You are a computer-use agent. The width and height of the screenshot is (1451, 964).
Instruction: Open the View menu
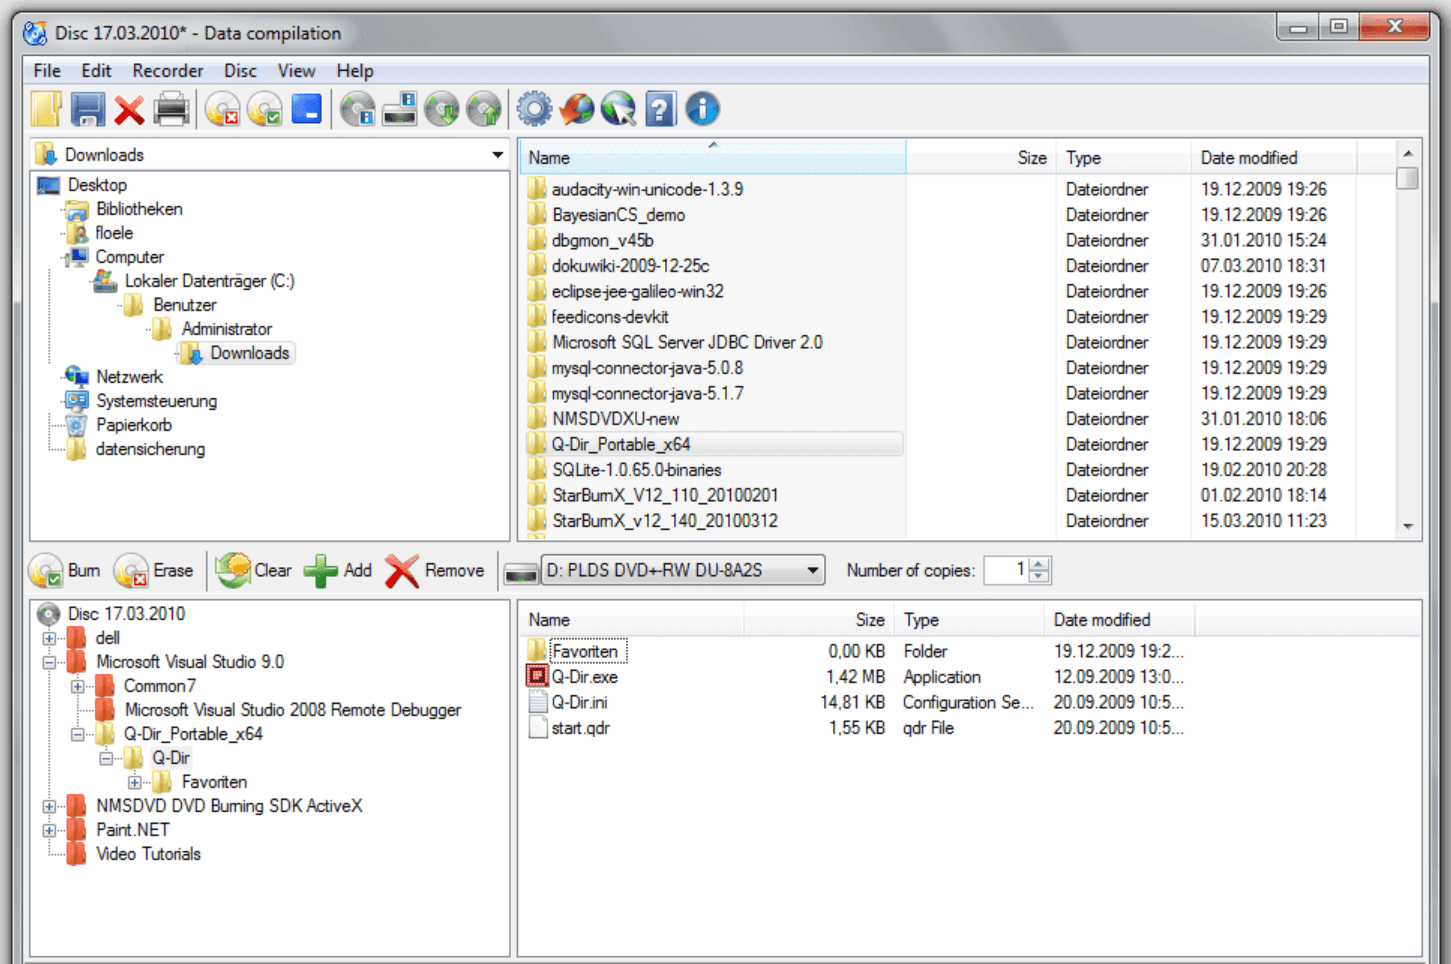(x=296, y=71)
